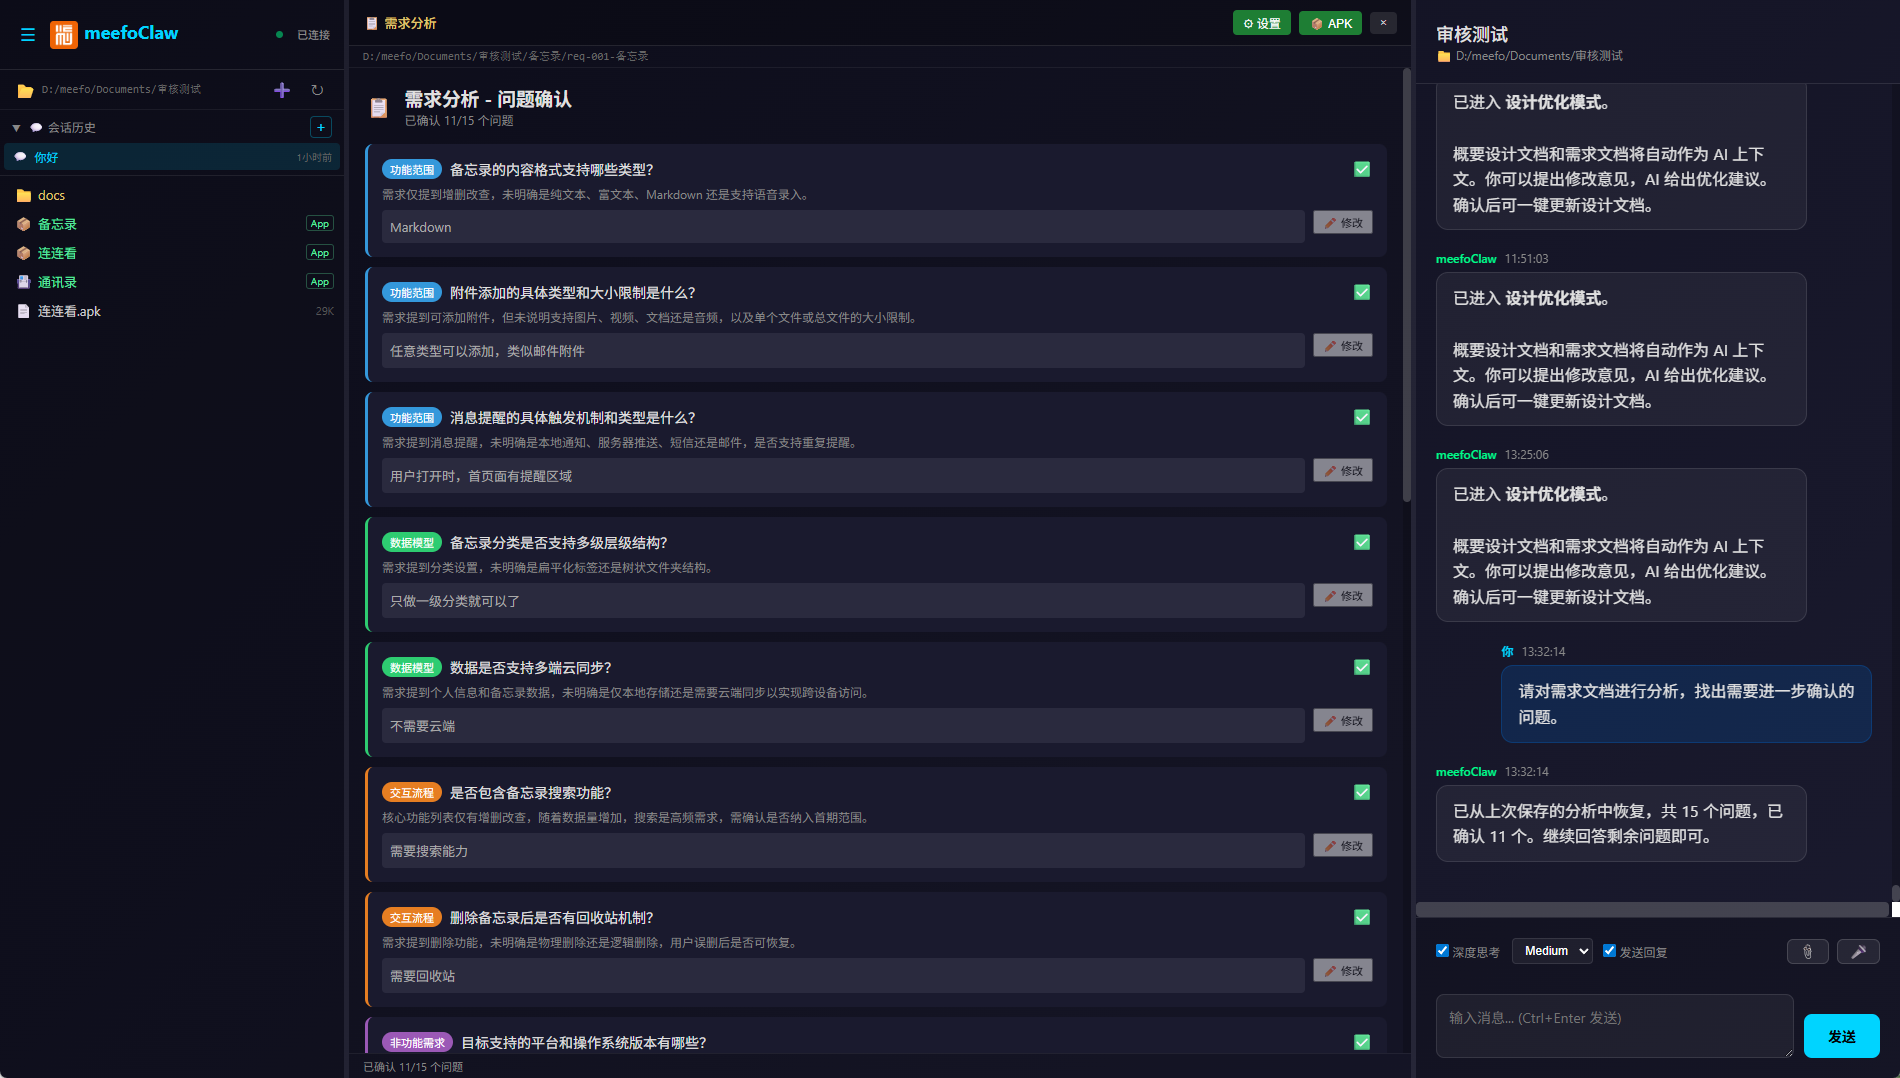Click the 用户打开时 answer field

[843, 476]
